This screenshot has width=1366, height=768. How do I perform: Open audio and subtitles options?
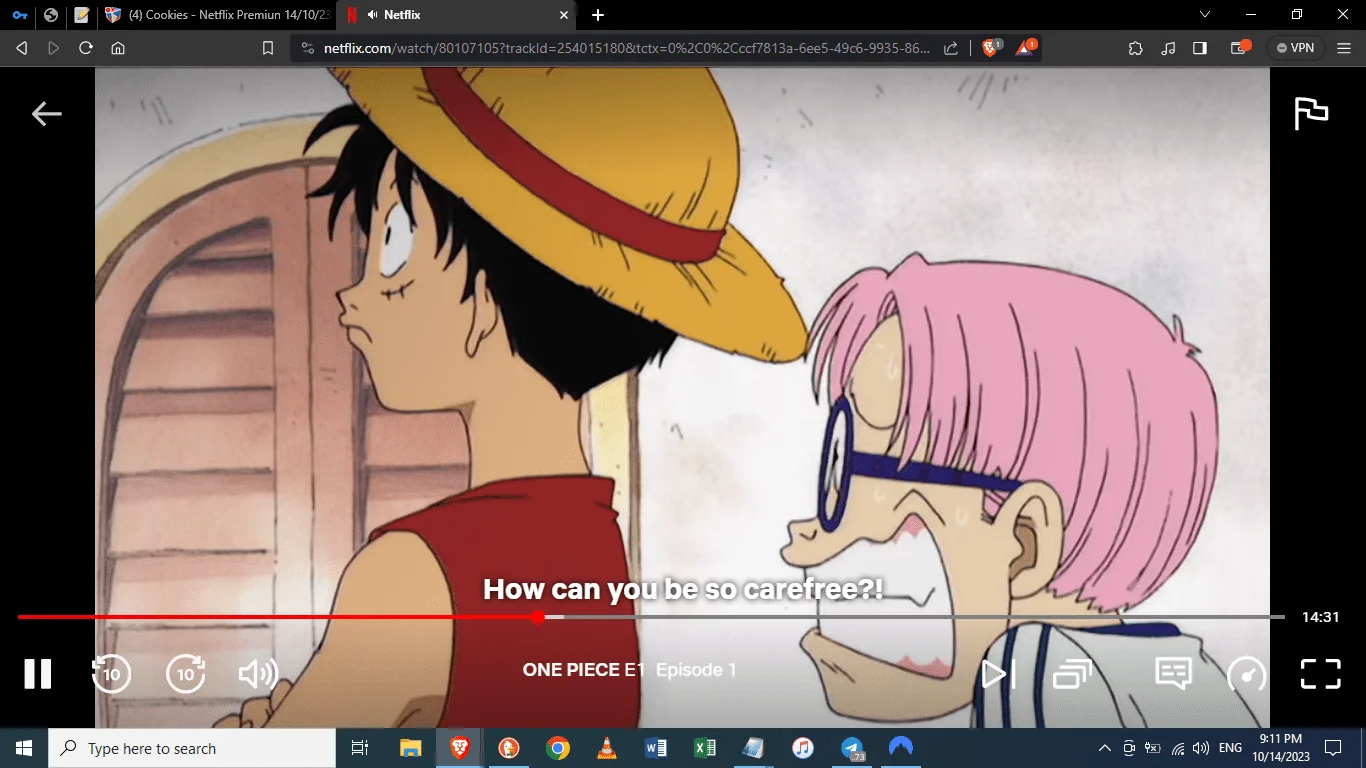click(1173, 673)
